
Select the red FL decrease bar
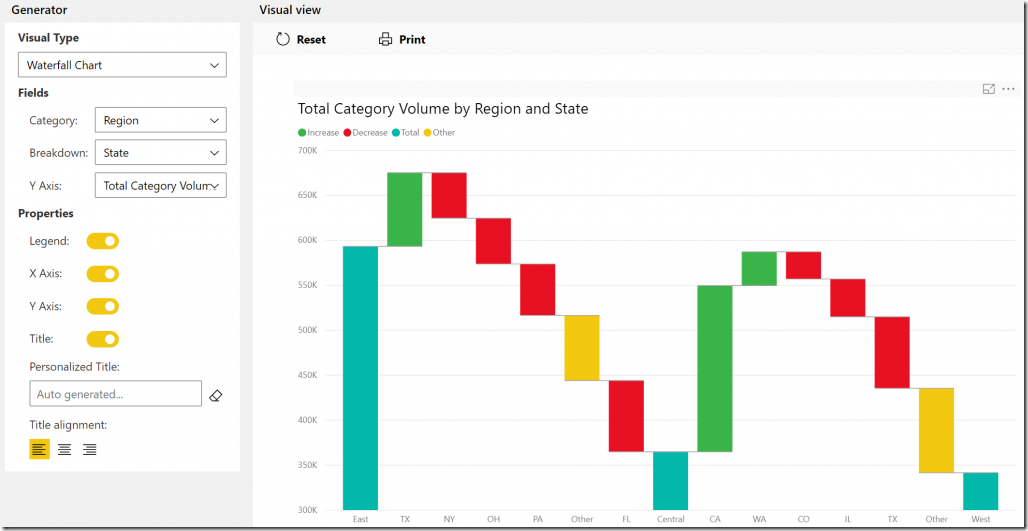point(626,416)
